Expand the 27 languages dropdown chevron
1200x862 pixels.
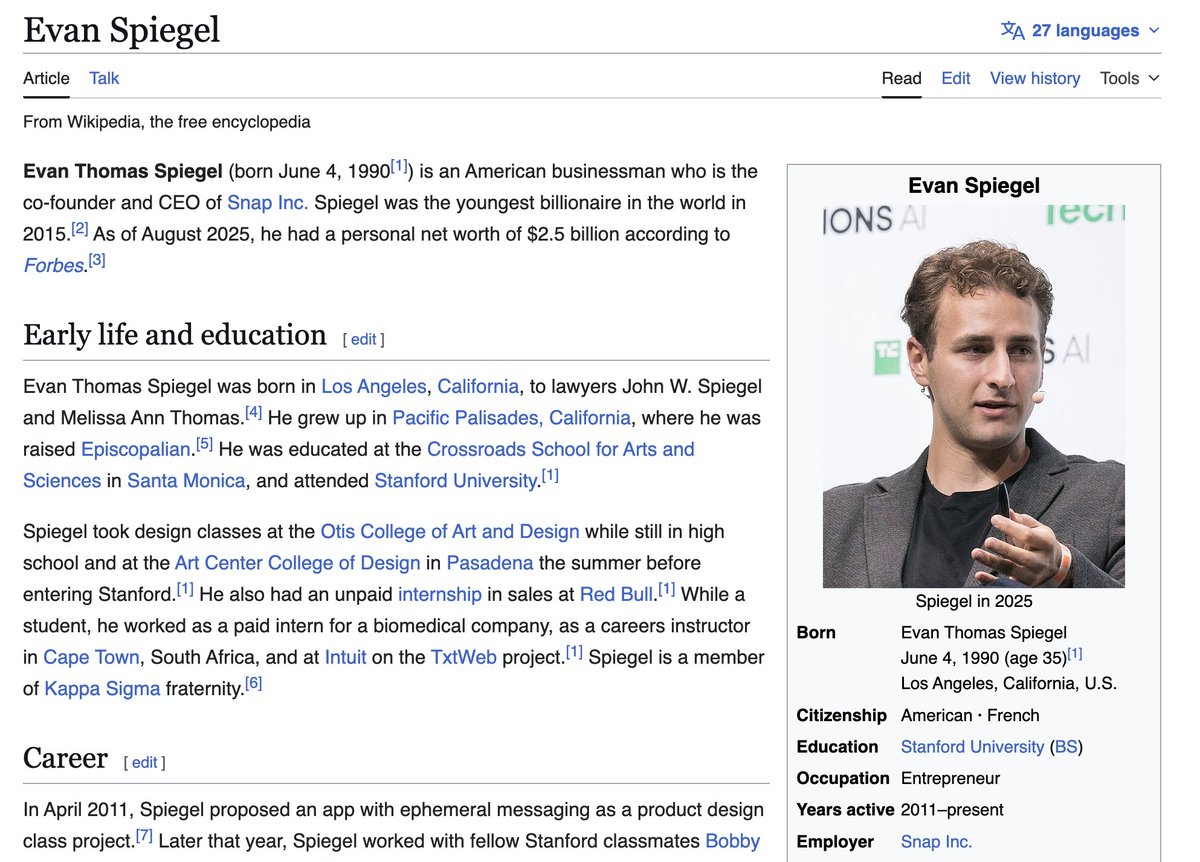[x=1154, y=31]
